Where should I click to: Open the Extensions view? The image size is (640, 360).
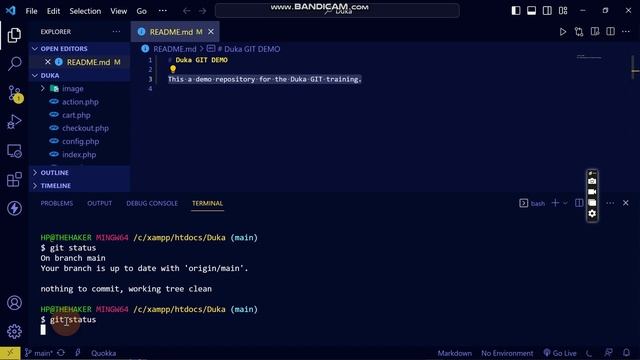tap(14, 179)
